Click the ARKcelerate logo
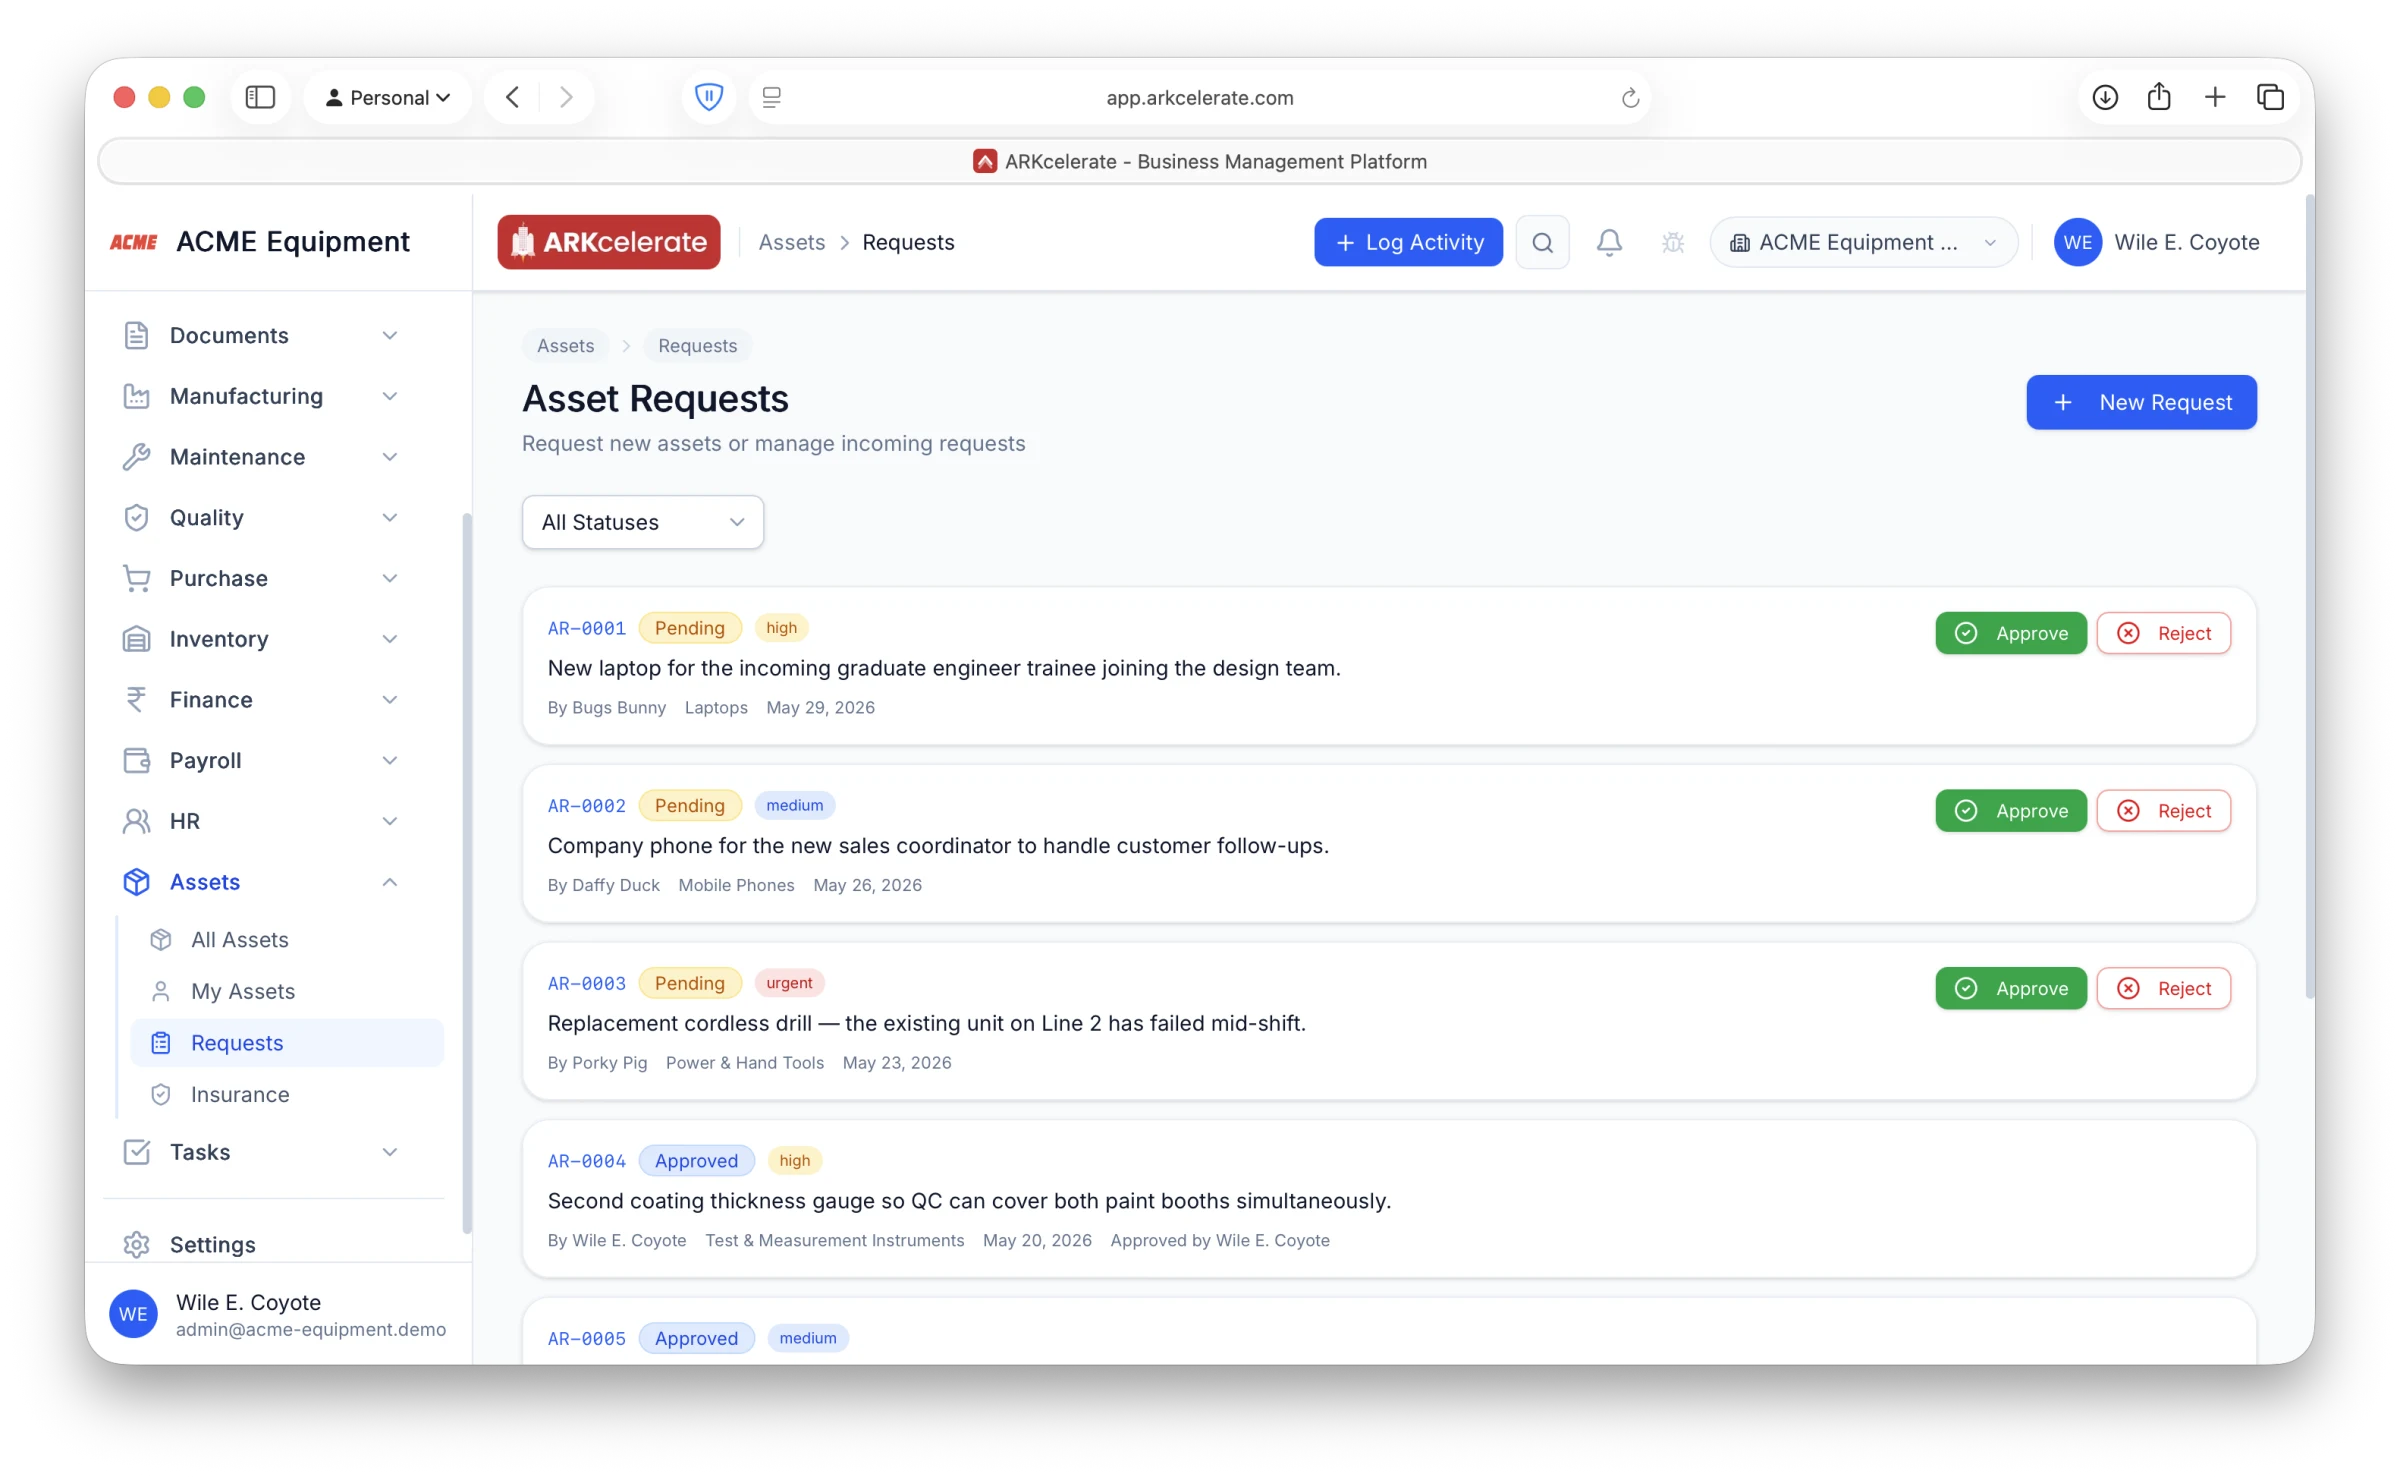The width and height of the screenshot is (2400, 1477). 609,242
